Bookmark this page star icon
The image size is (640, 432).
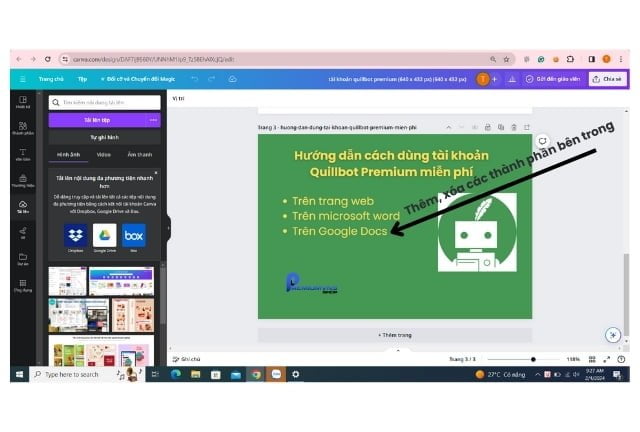click(506, 59)
